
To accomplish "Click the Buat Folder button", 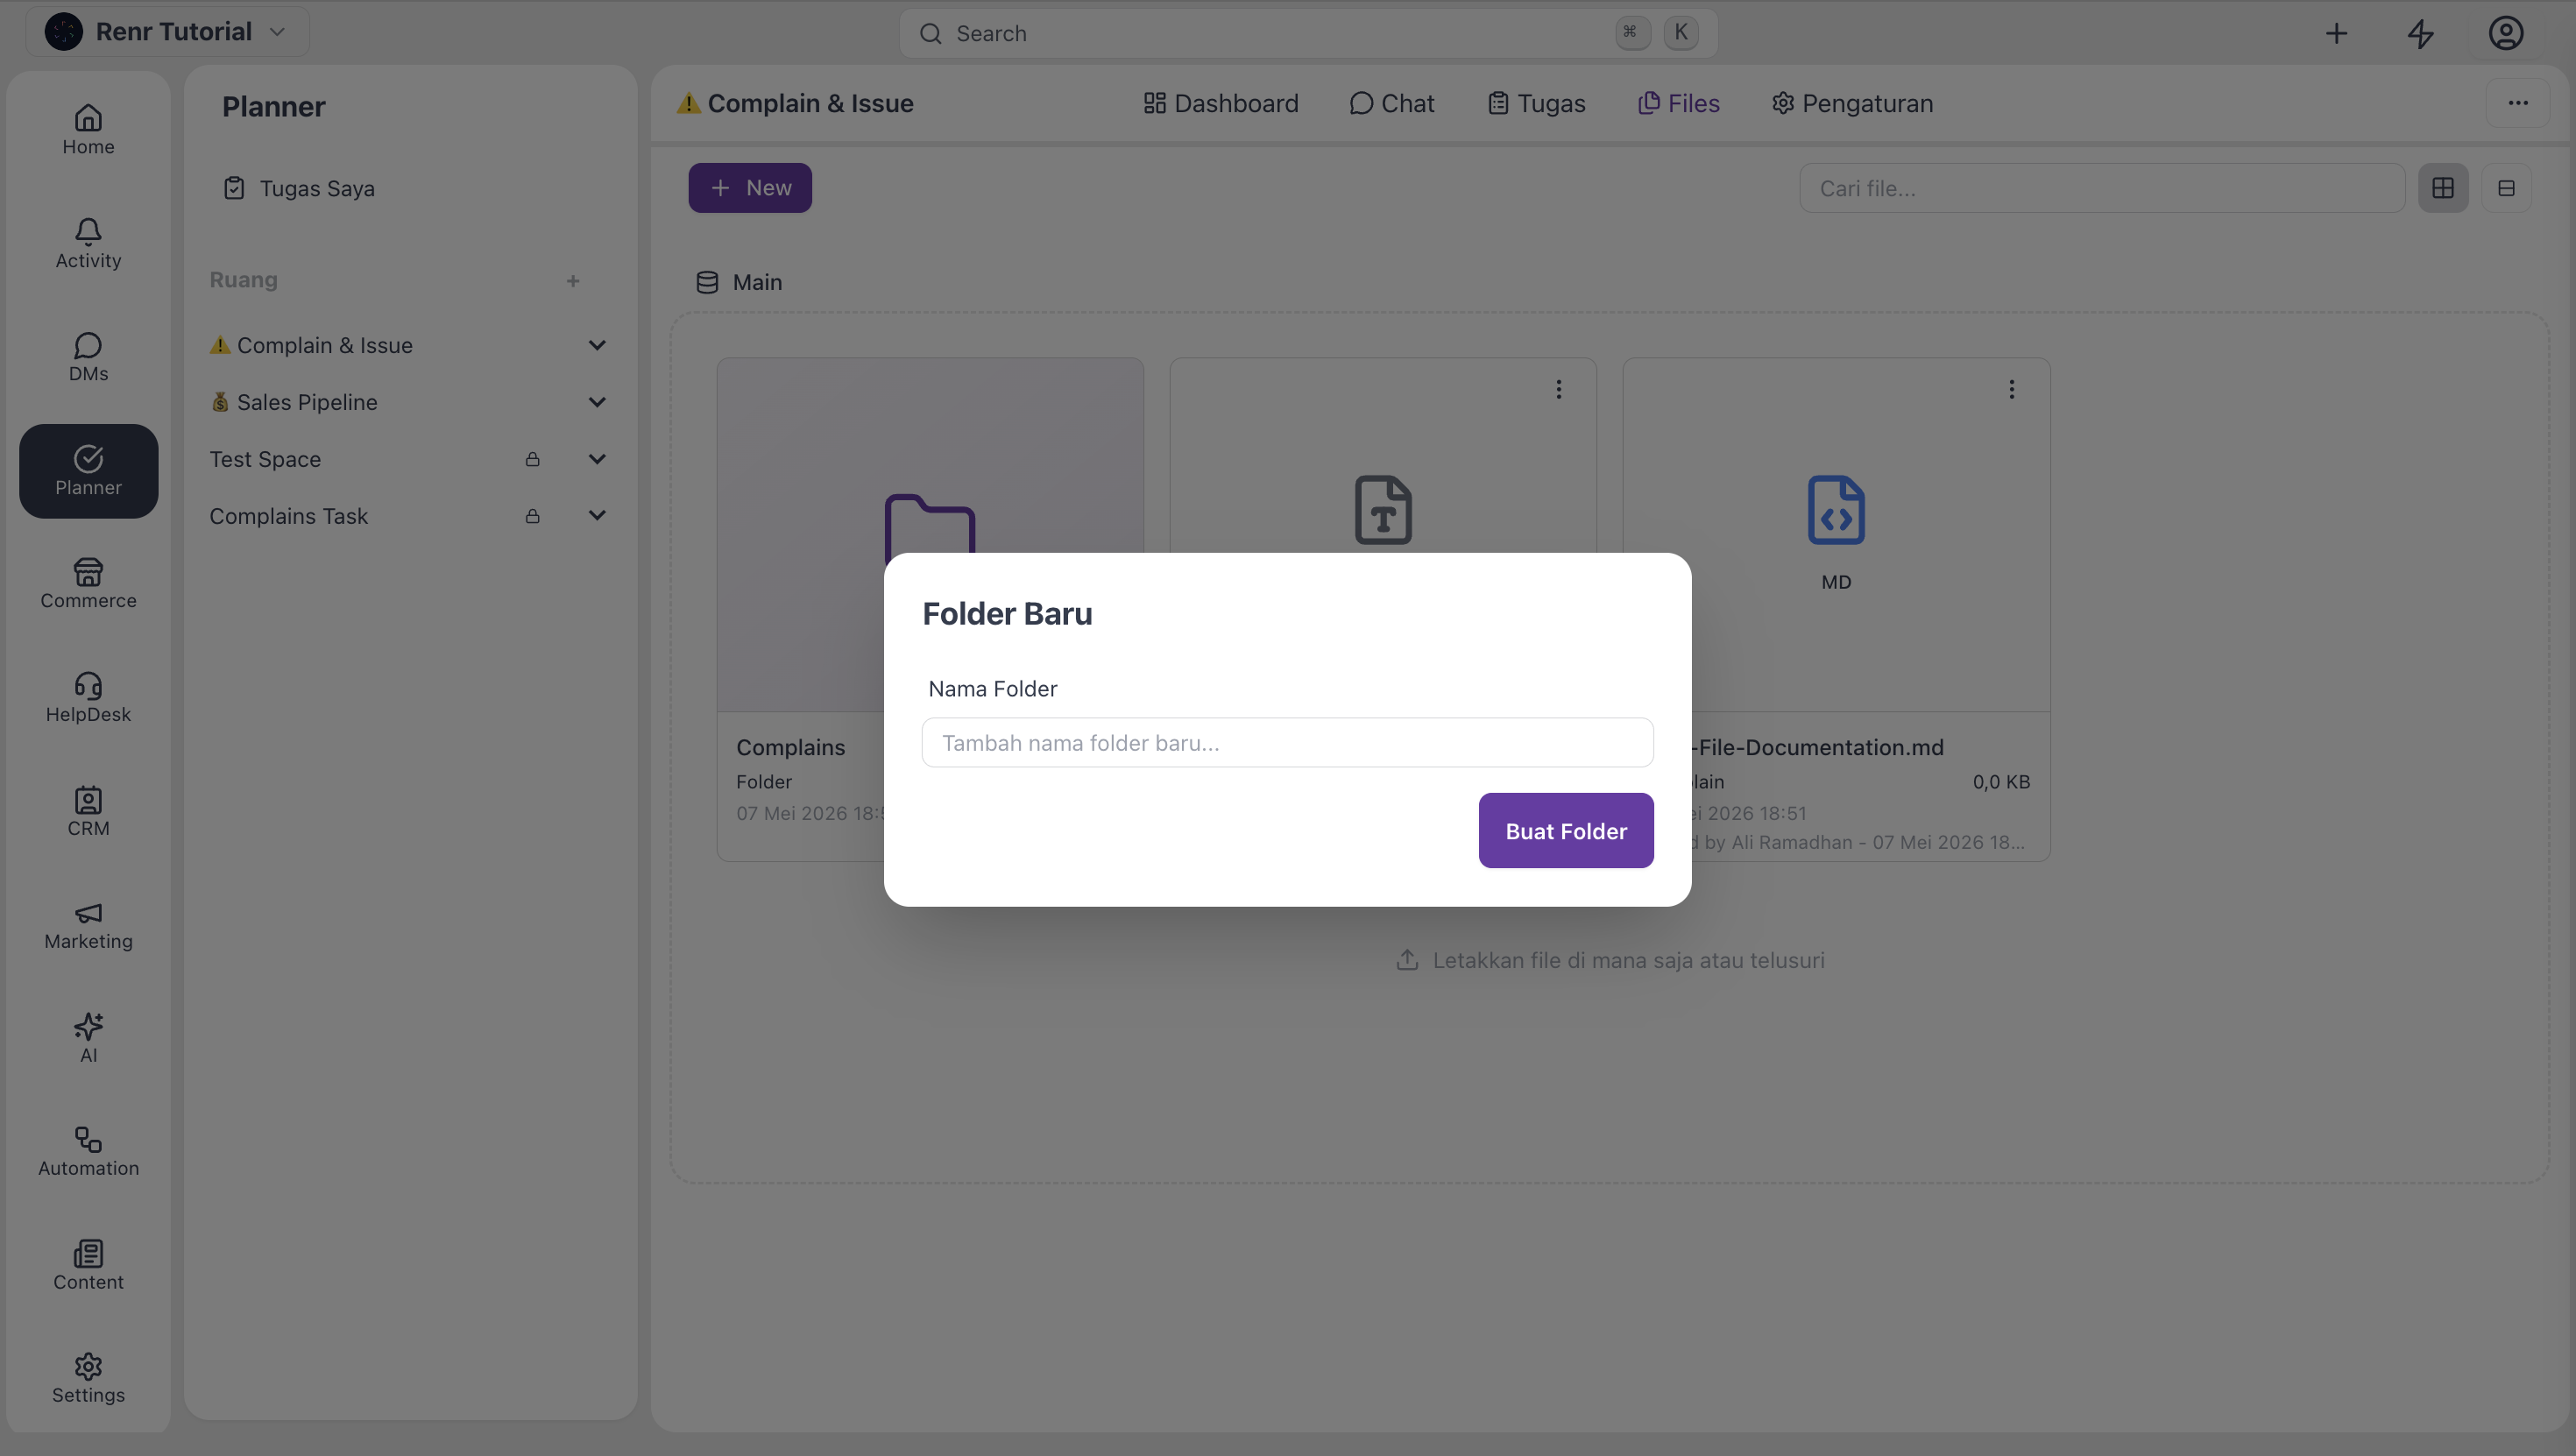I will point(1566,831).
